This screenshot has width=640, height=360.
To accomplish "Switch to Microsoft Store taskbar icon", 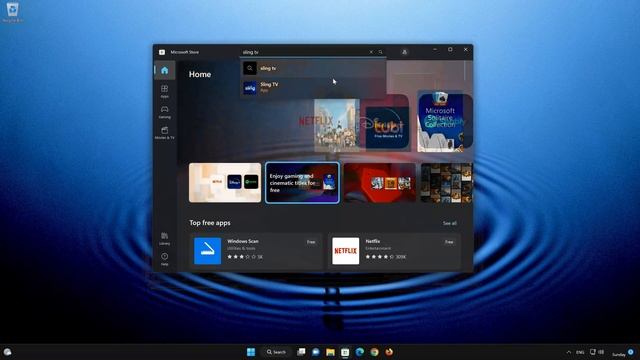I will pyautogui.click(x=345, y=352).
